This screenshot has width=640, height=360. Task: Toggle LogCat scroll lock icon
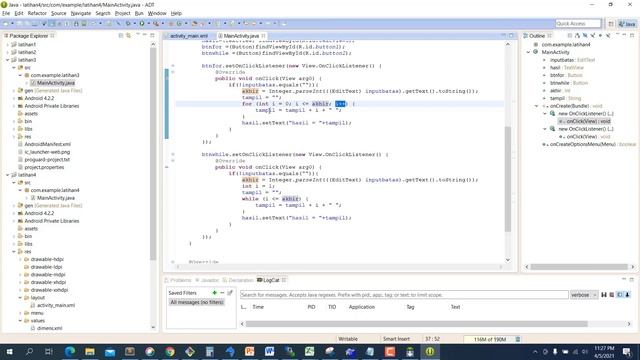pos(627,295)
